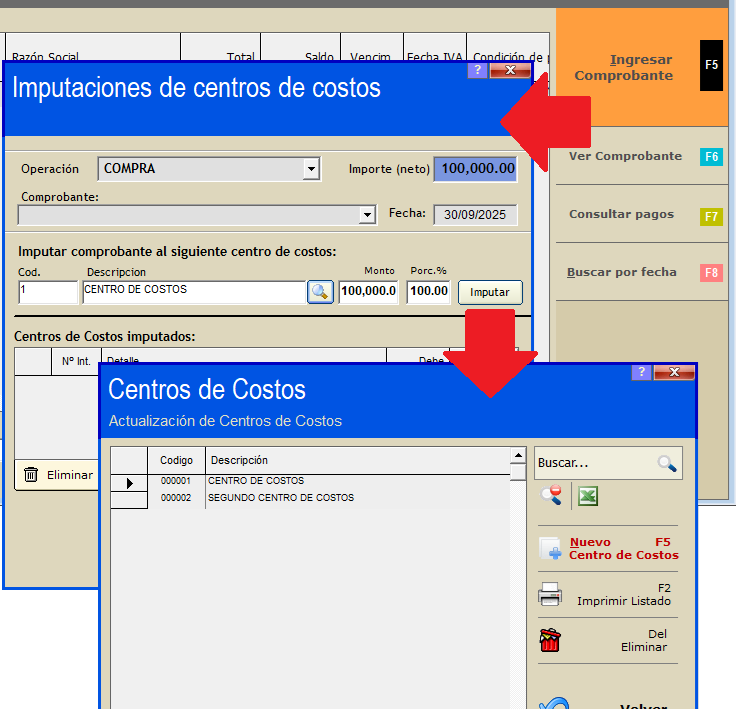Screen dimensions: 736x709
Task: Click the F8 pink key badge
Action: coord(711,273)
